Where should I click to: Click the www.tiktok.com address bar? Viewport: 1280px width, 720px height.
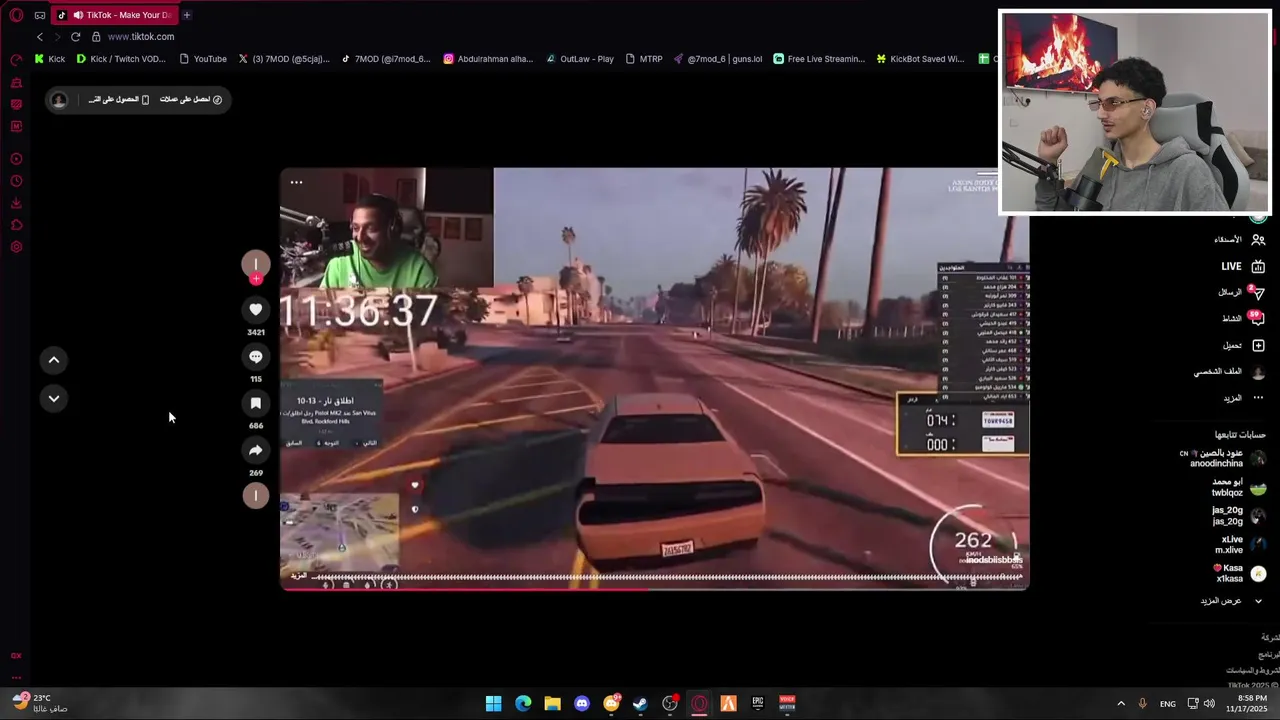[x=141, y=37]
